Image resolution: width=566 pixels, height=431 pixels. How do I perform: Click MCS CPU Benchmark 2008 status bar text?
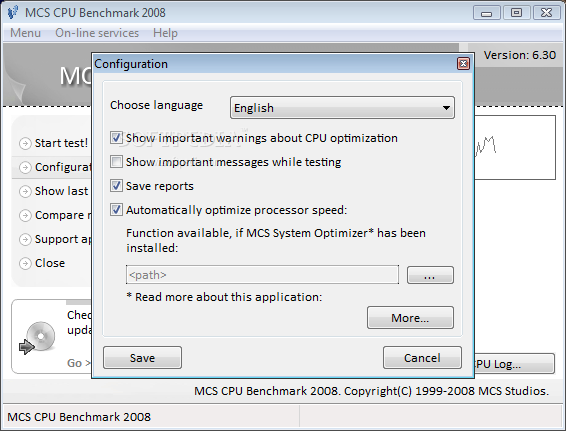(79, 417)
